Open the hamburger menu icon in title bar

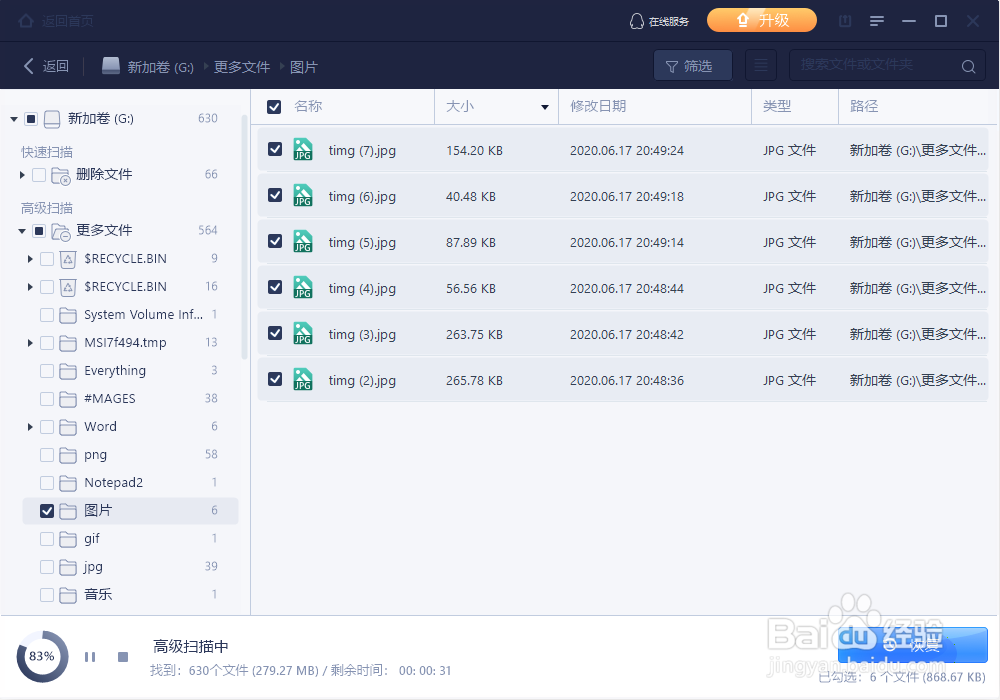[x=878, y=19]
